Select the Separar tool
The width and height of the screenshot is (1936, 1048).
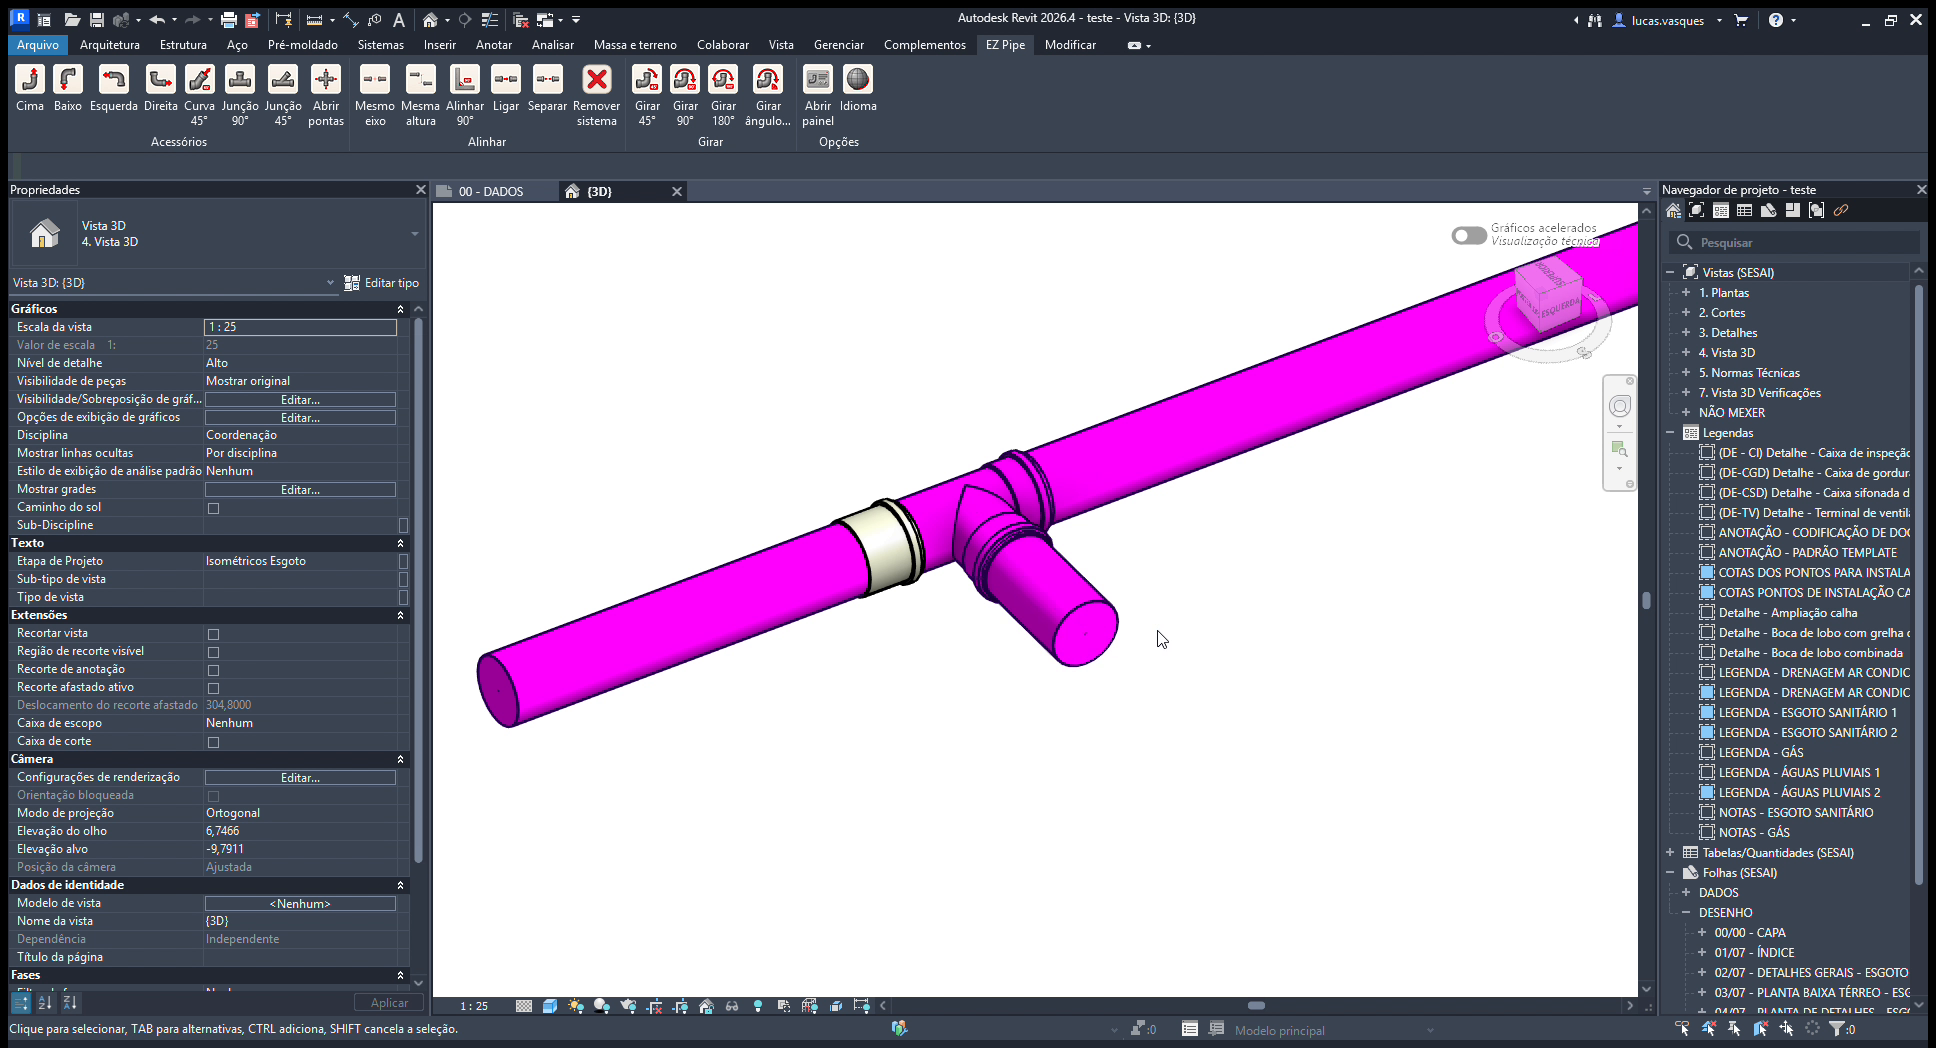[x=548, y=79]
